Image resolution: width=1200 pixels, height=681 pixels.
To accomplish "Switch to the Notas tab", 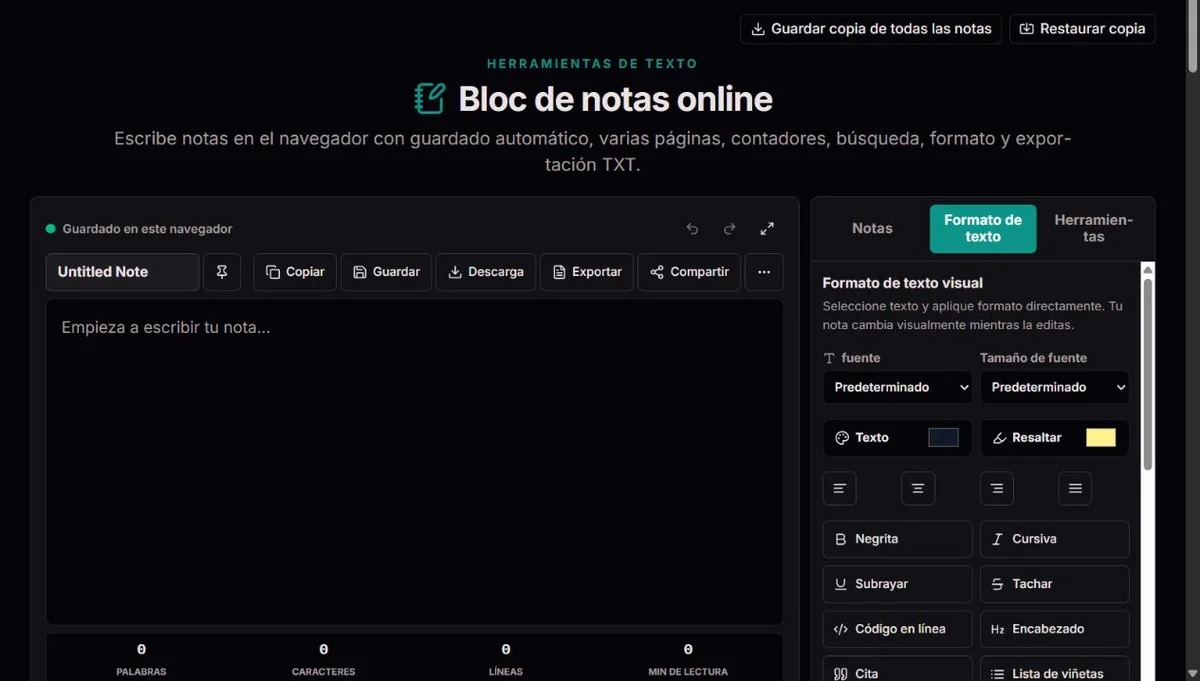I will (872, 229).
